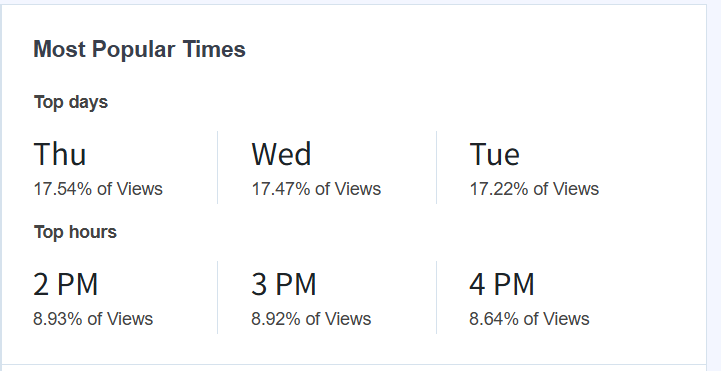721x371 pixels.
Task: Select 8.93% of Views text
Action: (x=93, y=319)
